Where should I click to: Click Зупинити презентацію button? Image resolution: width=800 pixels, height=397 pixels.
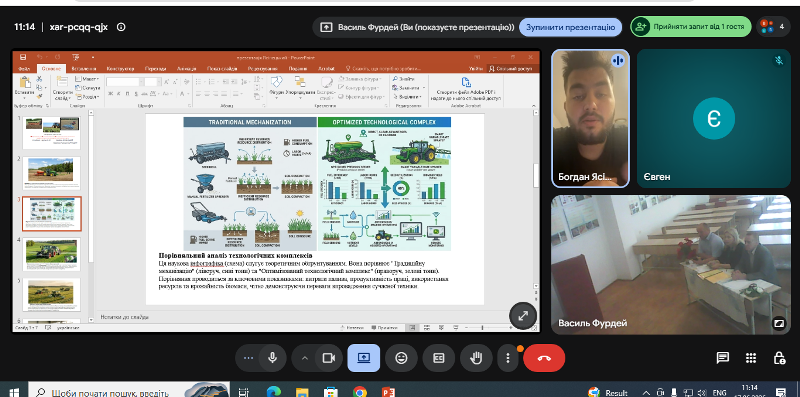[570, 27]
